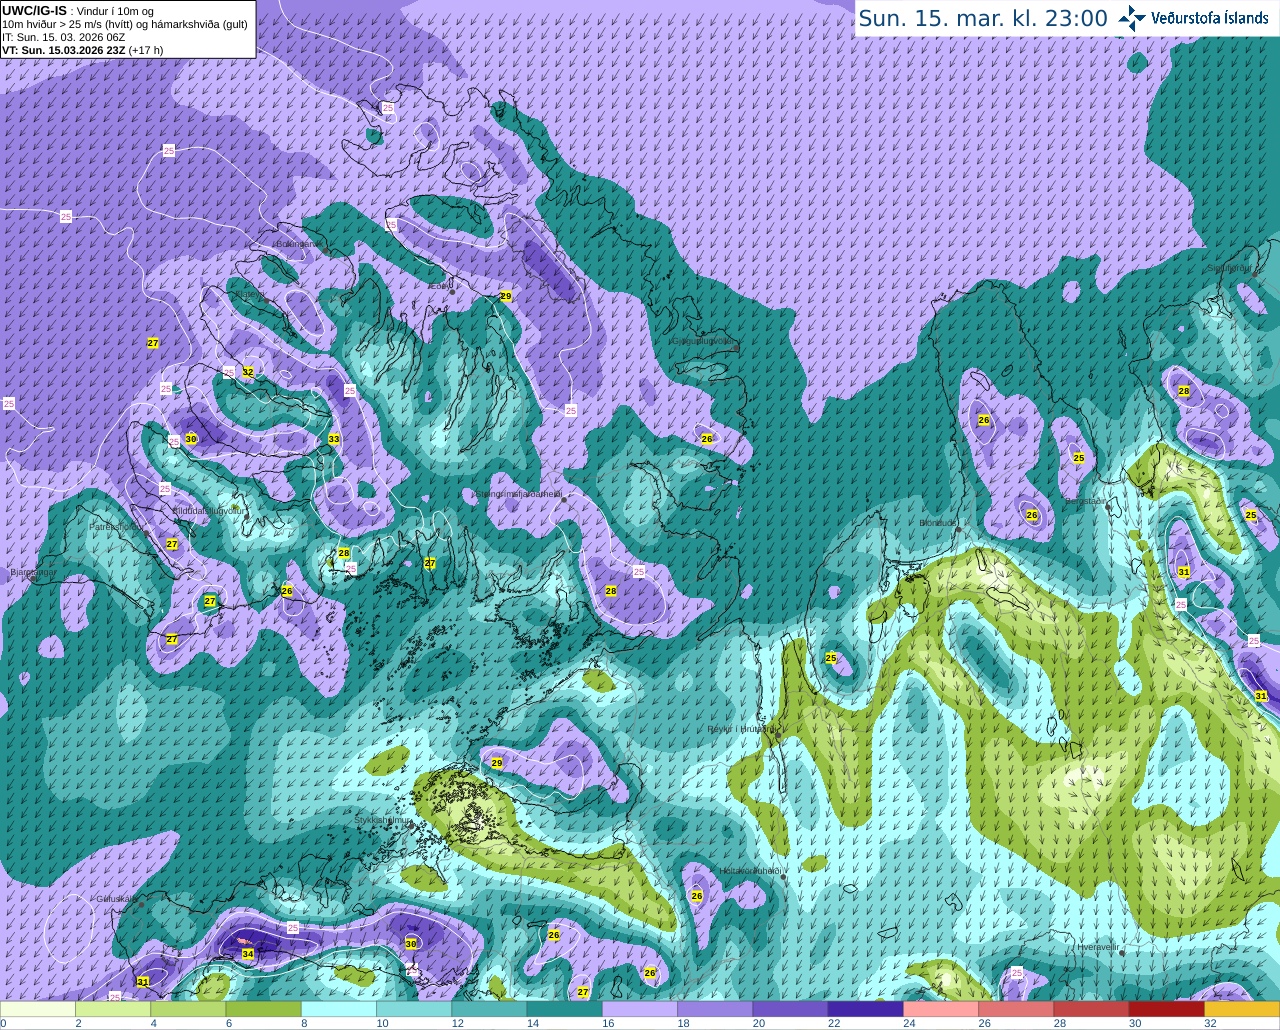Click the 8–10 light cyan legend swatch

(339, 1009)
